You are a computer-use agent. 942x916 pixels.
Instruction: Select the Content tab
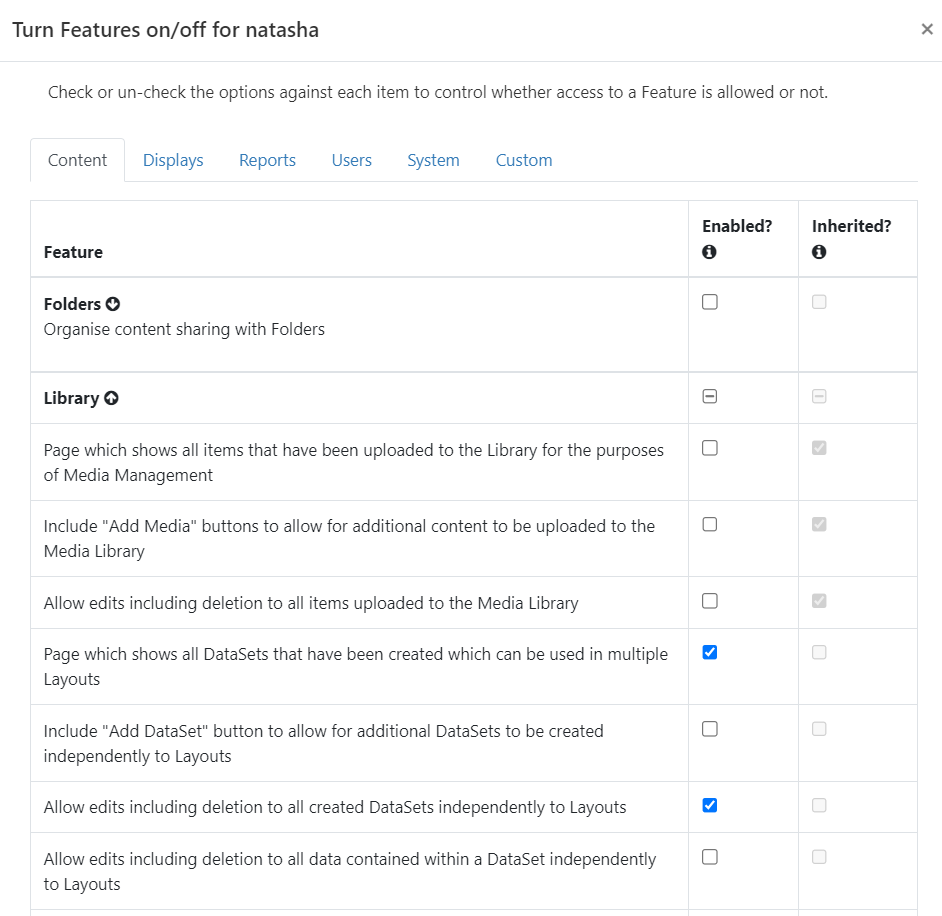(x=78, y=160)
